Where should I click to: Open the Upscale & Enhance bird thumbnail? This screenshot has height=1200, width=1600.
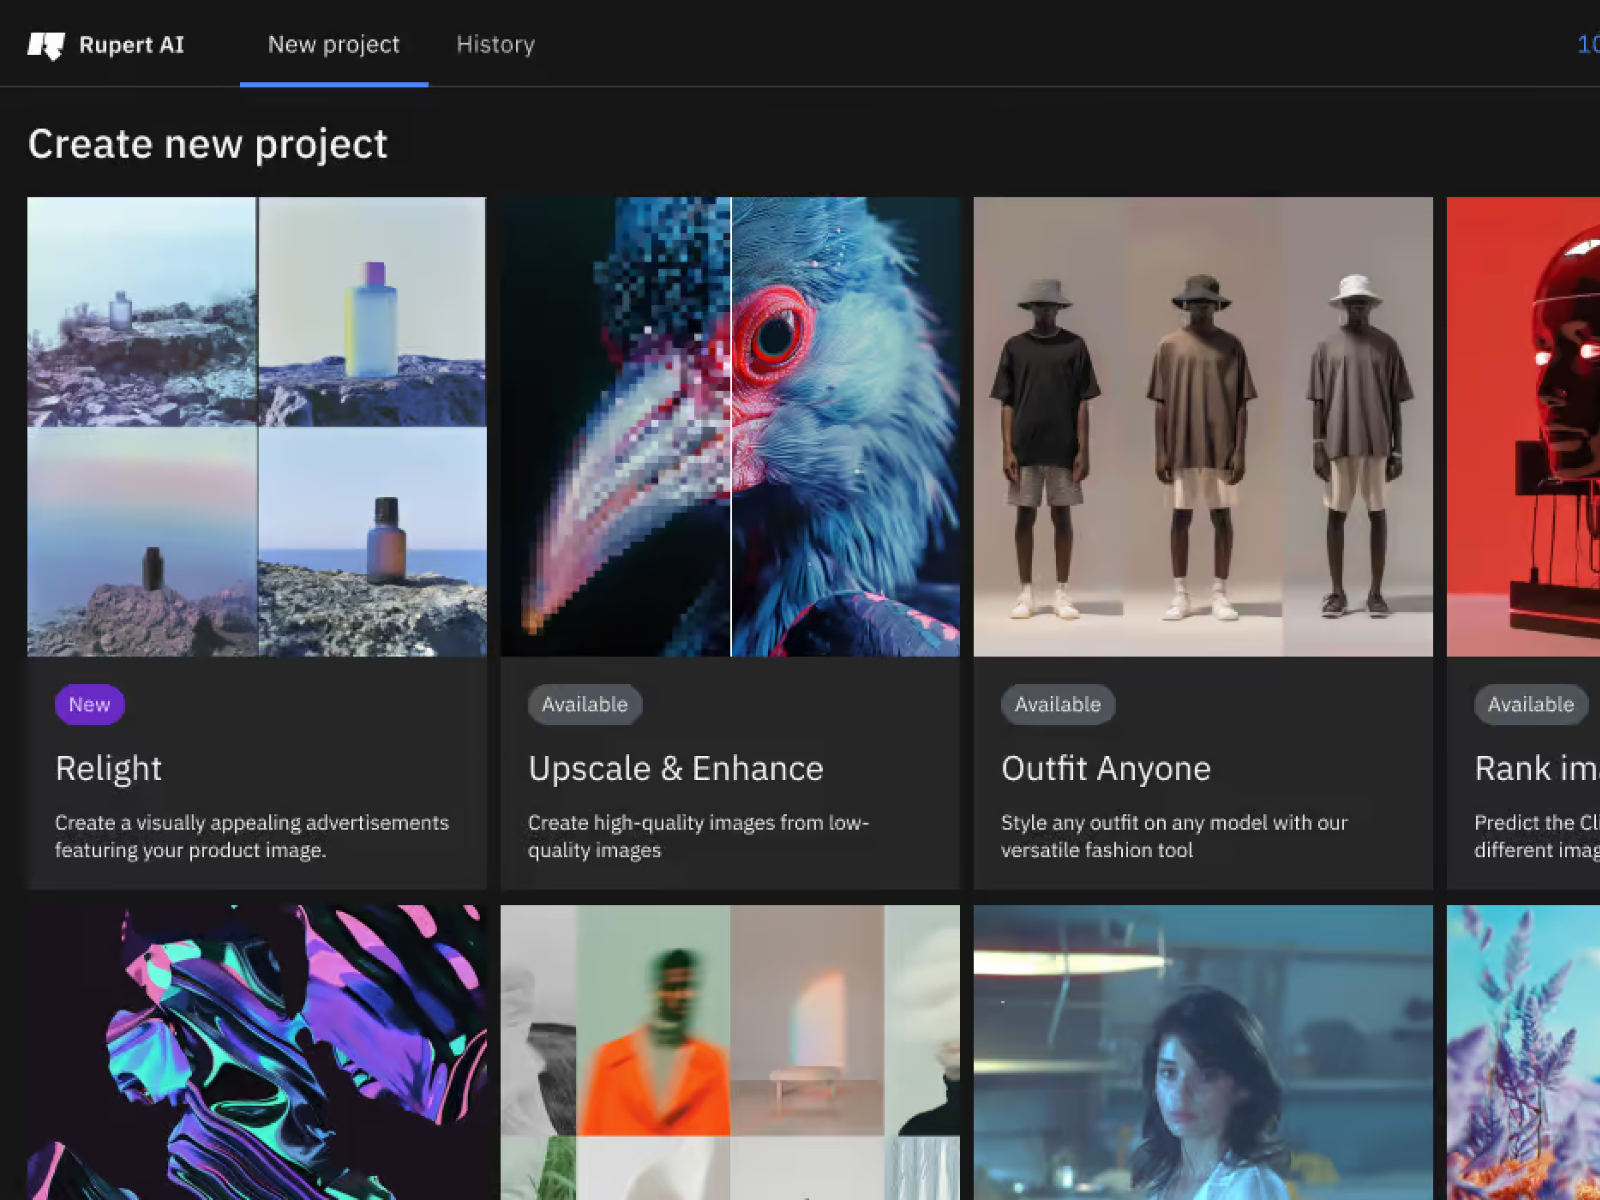tap(730, 427)
